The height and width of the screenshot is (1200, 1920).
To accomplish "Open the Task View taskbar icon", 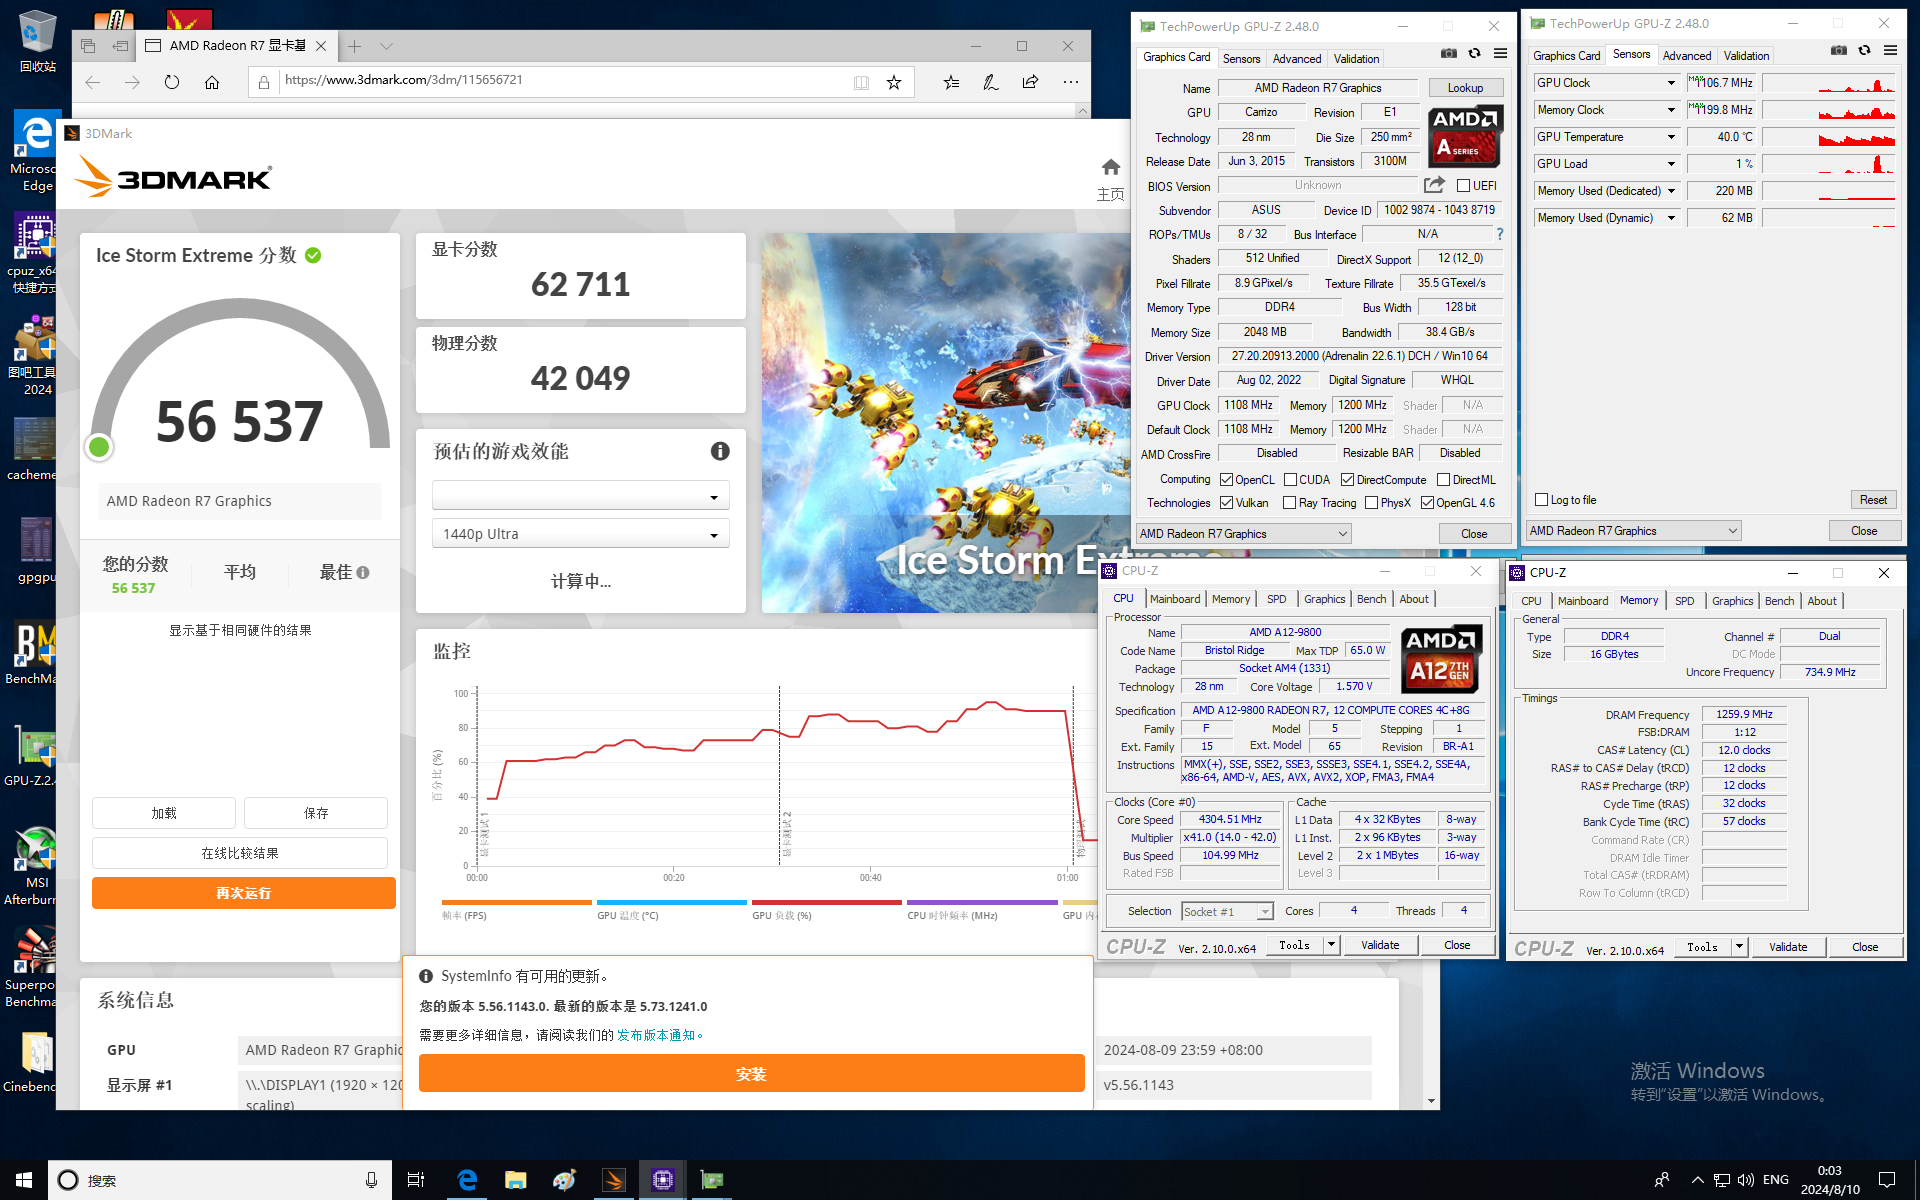I will pyautogui.click(x=416, y=1180).
